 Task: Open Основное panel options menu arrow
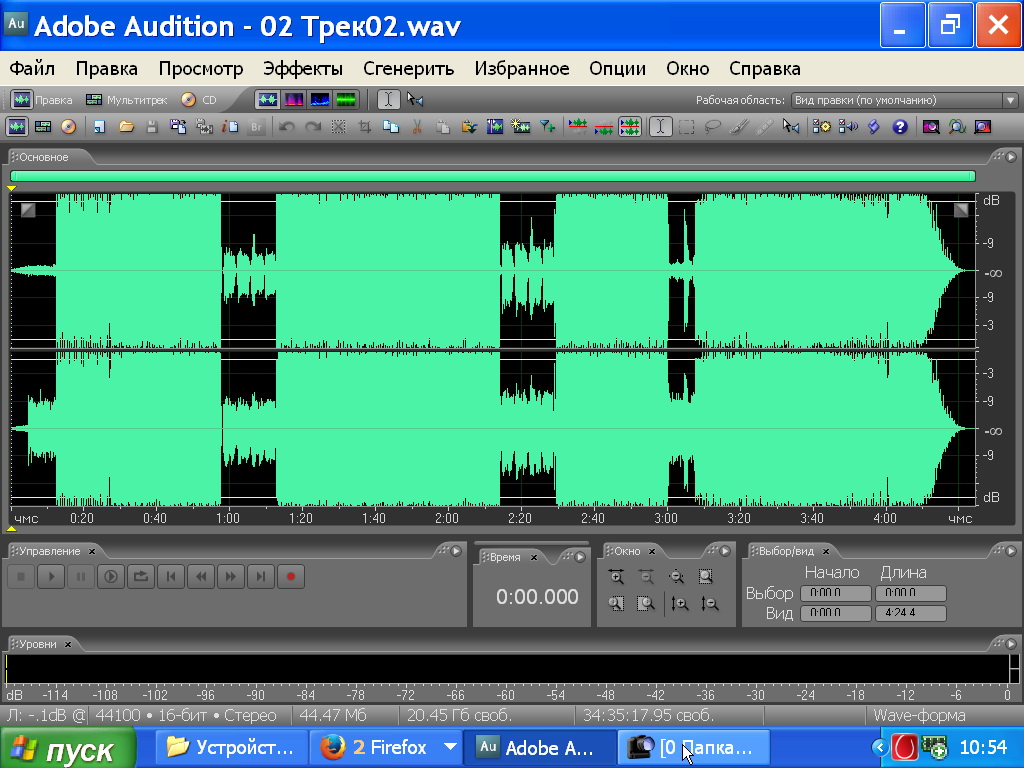coord(1011,157)
